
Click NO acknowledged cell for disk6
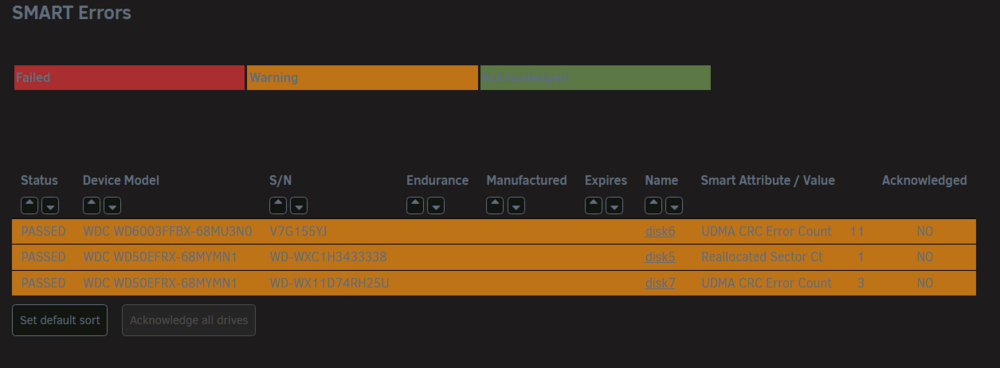click(925, 232)
